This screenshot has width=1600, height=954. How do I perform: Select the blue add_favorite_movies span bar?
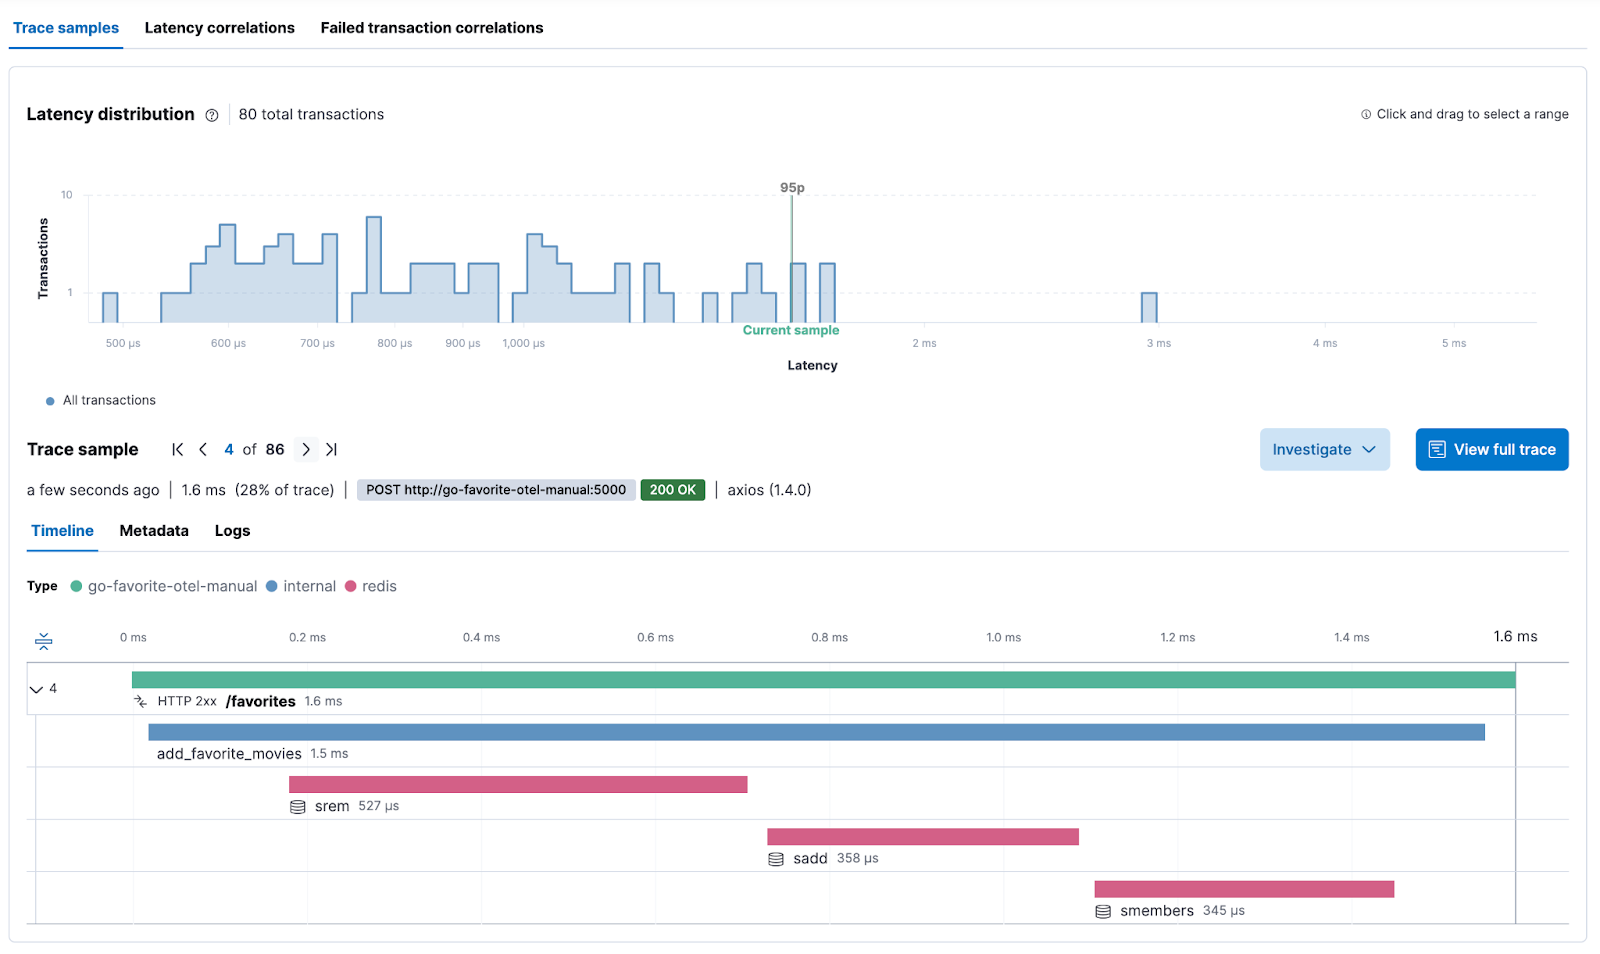816,733
